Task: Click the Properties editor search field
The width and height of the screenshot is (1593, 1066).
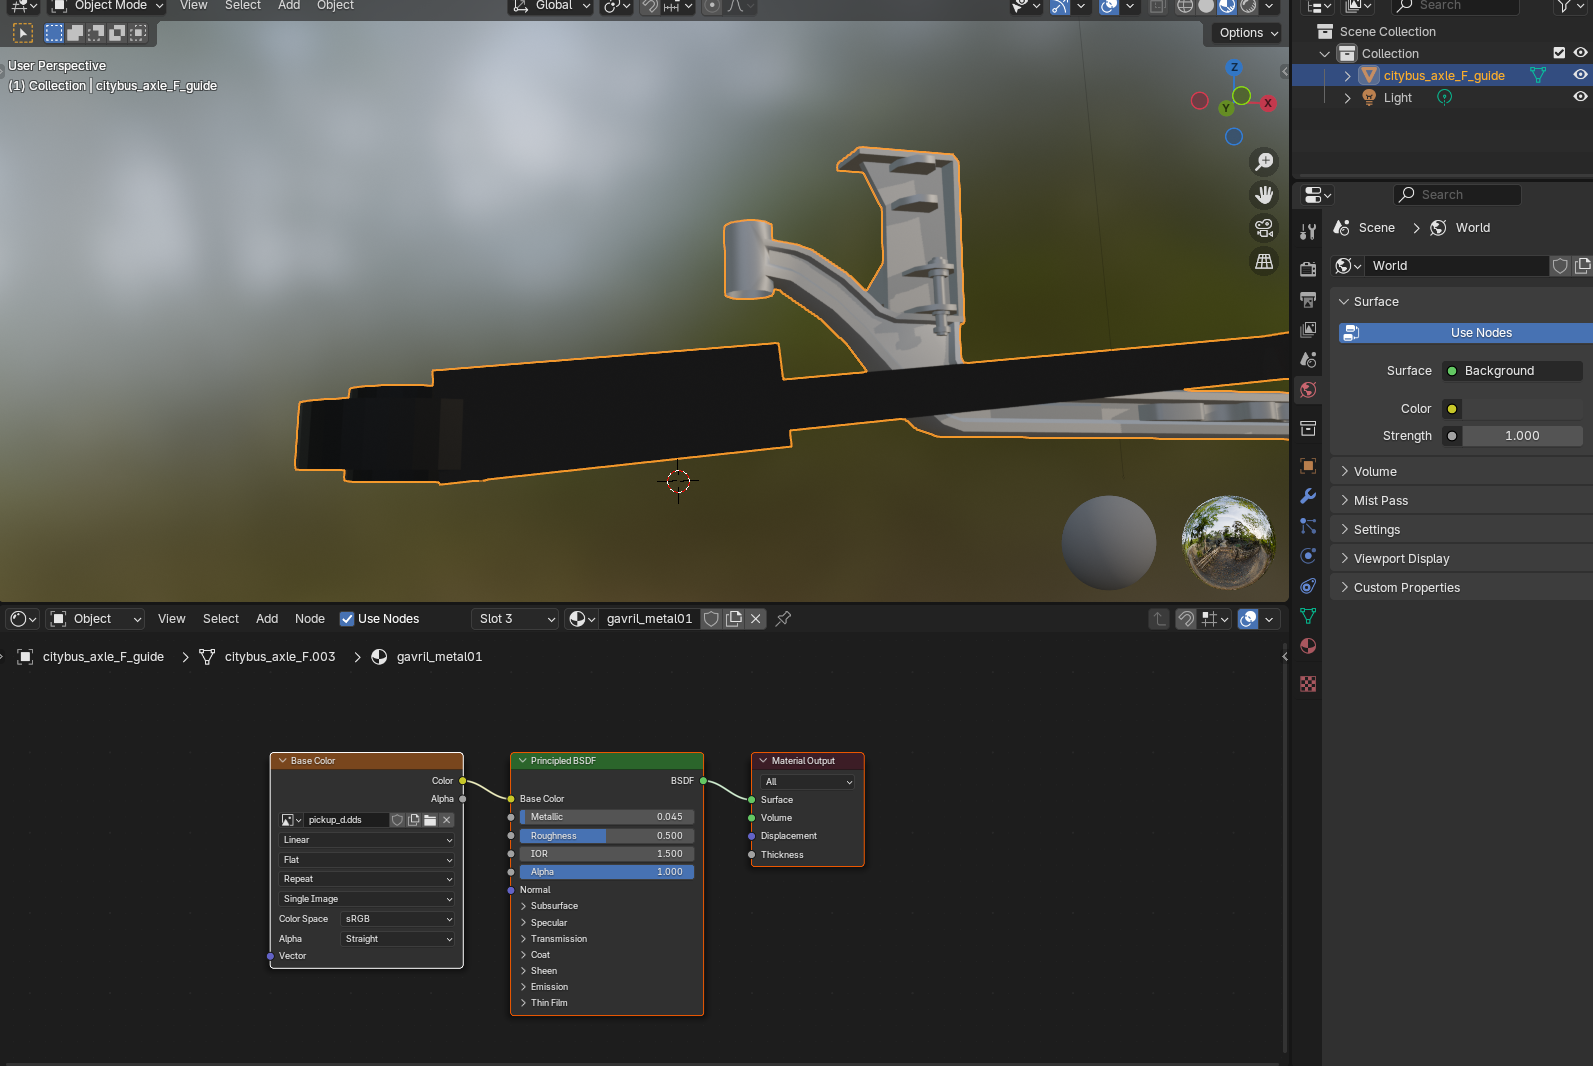Action: (1457, 195)
